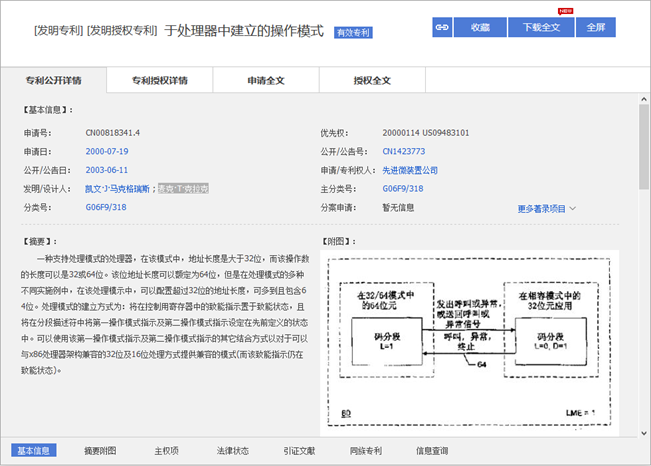651x466 pixels.
Task: Click the highlighted second inventor name
Action: pos(183,189)
